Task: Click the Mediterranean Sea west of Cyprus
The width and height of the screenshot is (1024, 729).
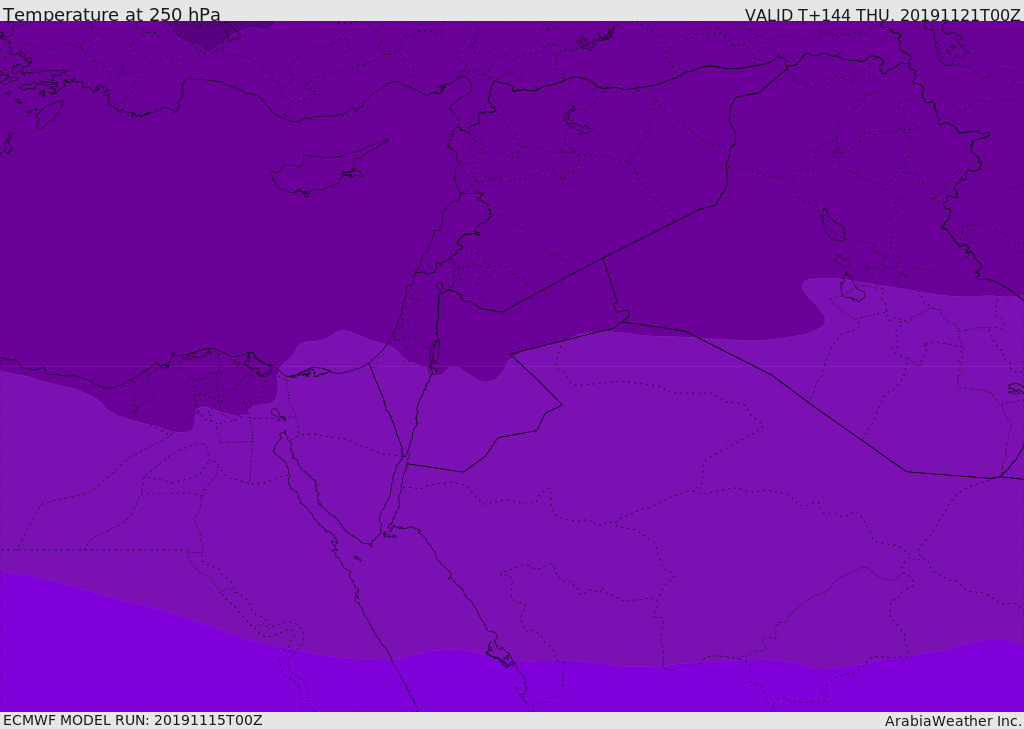Action: (150, 200)
